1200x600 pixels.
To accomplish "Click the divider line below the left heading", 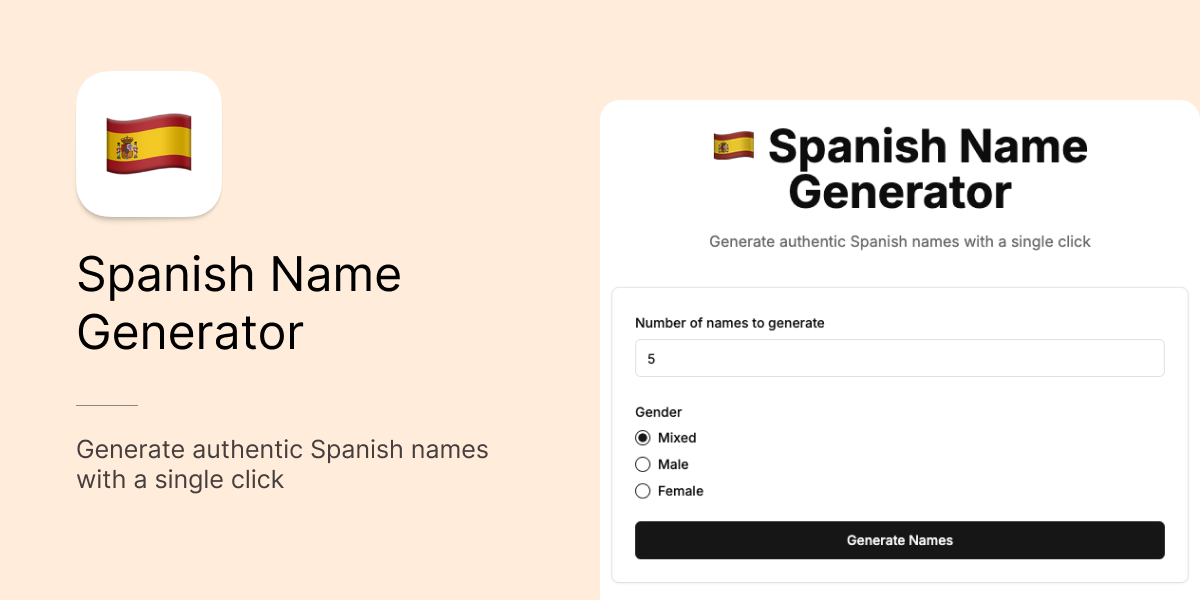I will [107, 403].
